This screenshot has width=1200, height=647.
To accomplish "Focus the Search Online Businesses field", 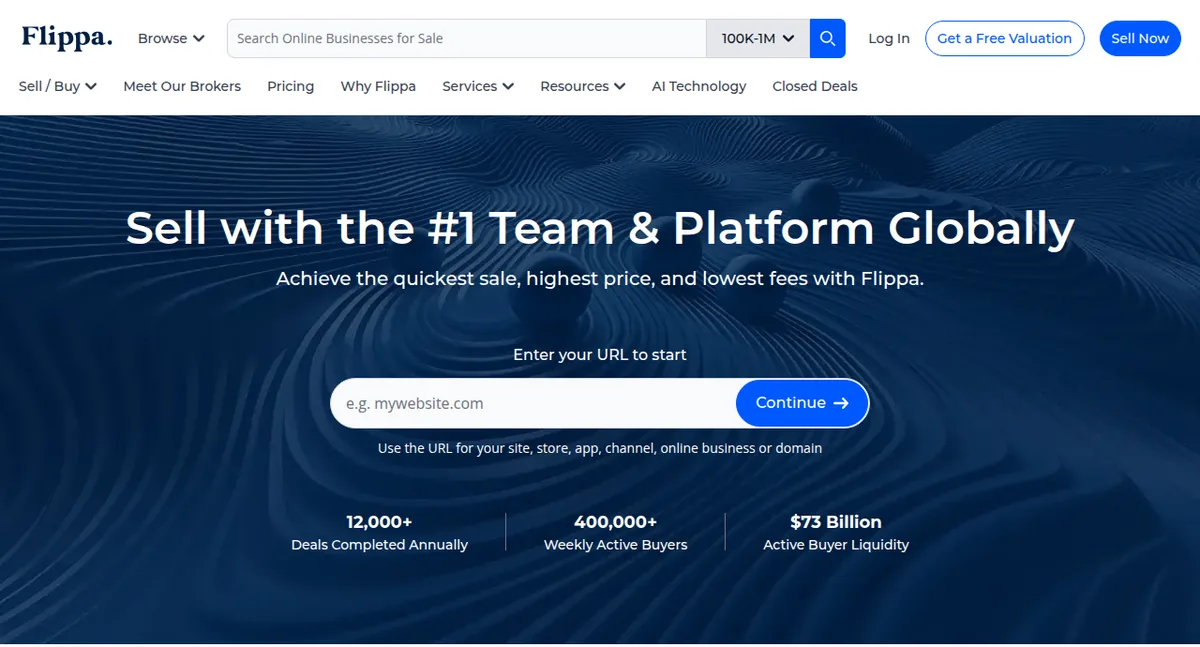I will (x=467, y=38).
